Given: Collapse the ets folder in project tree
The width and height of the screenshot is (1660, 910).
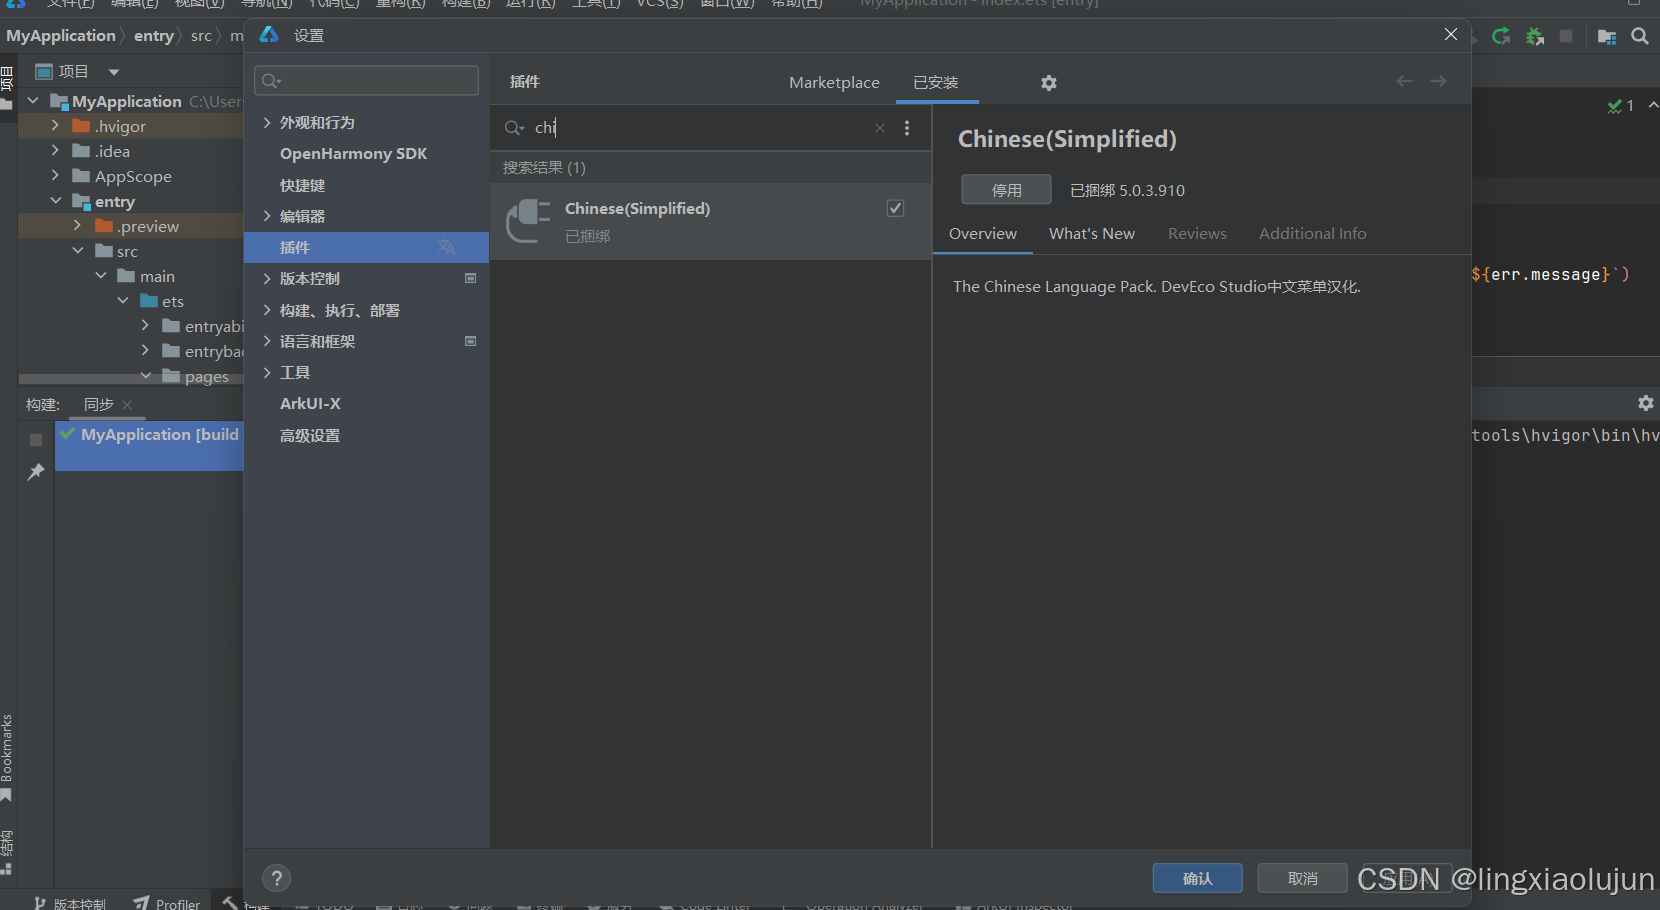Looking at the screenshot, I should click(x=123, y=301).
